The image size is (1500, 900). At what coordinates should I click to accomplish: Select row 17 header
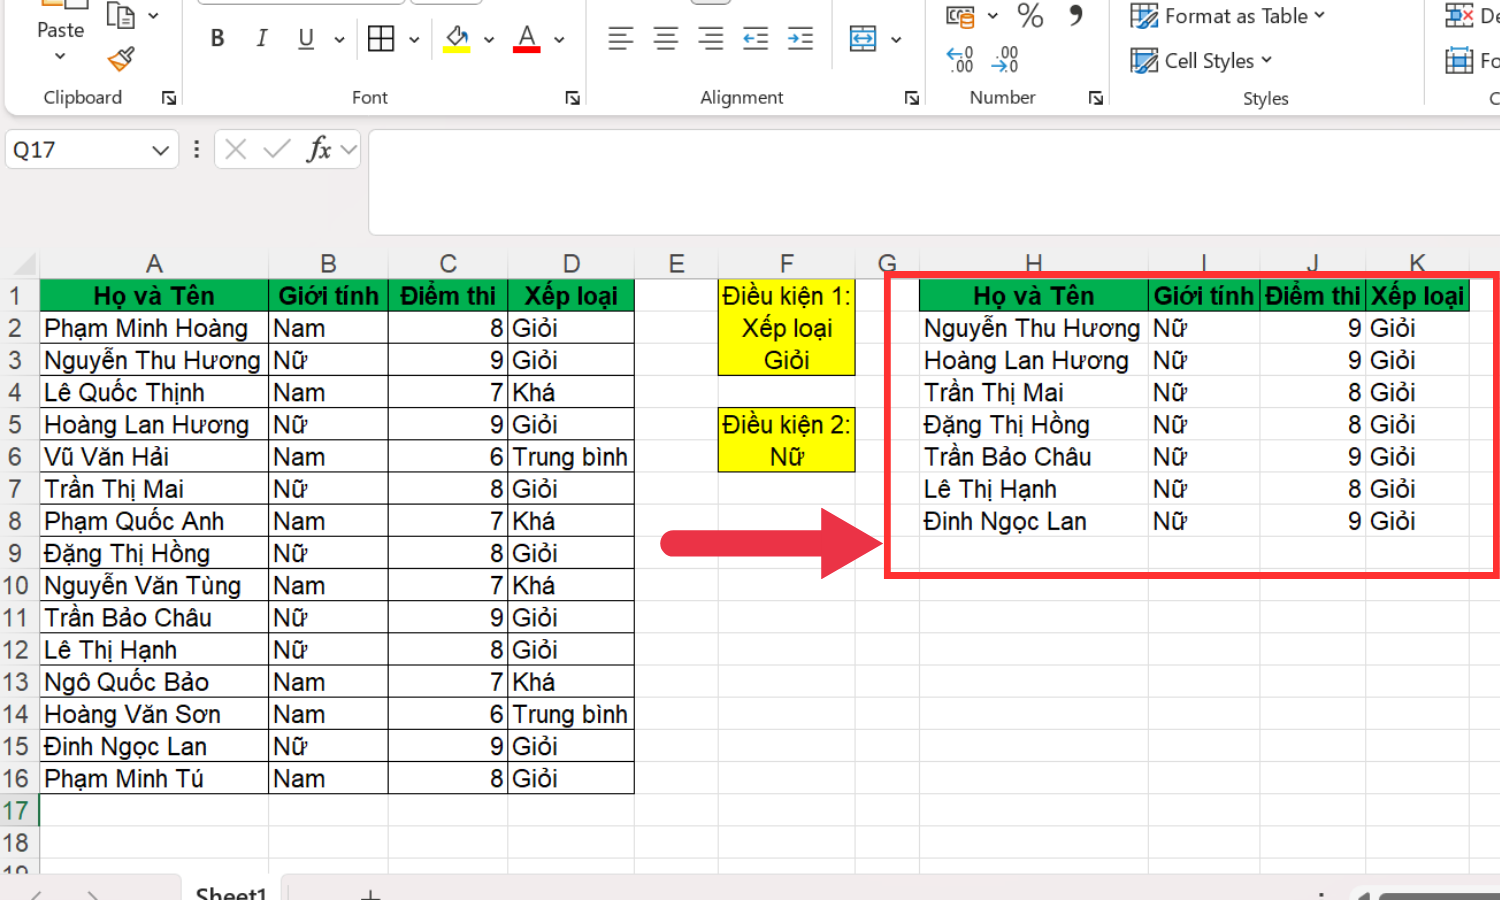click(17, 811)
